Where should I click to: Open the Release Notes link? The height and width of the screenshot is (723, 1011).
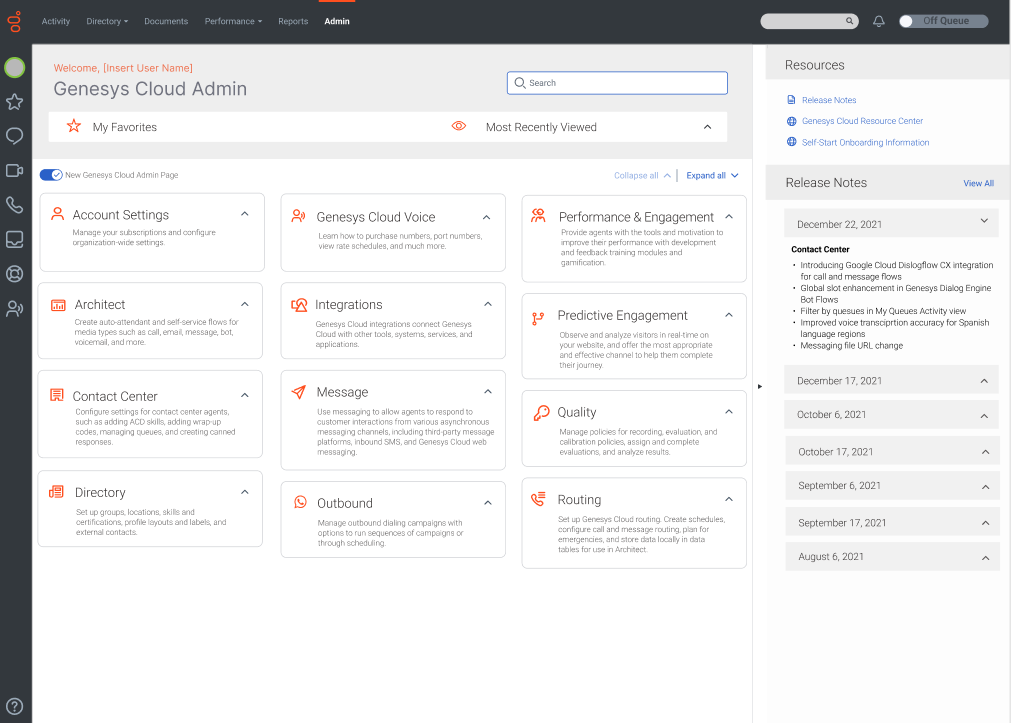[x=828, y=100]
